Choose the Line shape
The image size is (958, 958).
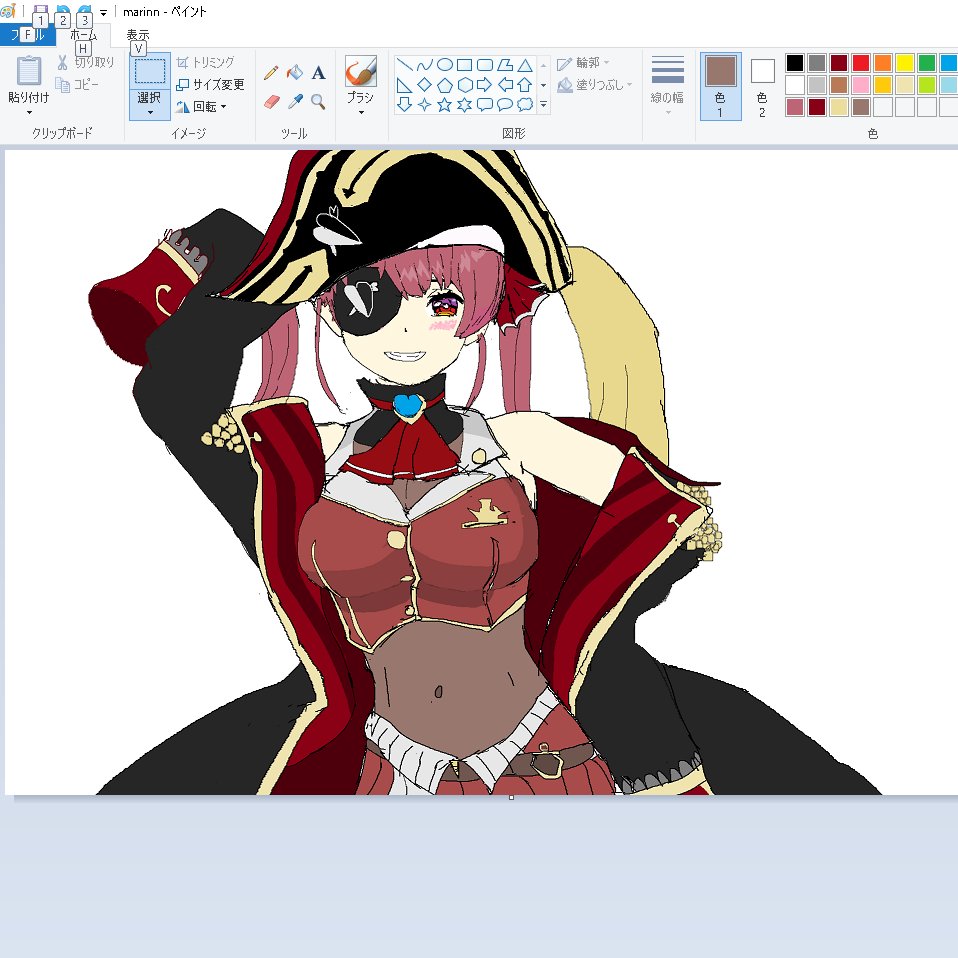pyautogui.click(x=404, y=65)
